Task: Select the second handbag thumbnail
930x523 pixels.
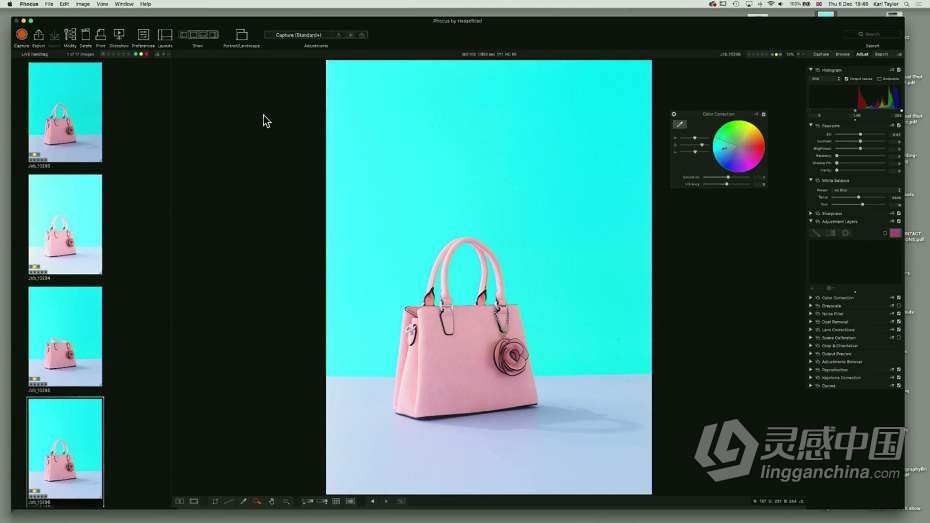Action: [65, 225]
